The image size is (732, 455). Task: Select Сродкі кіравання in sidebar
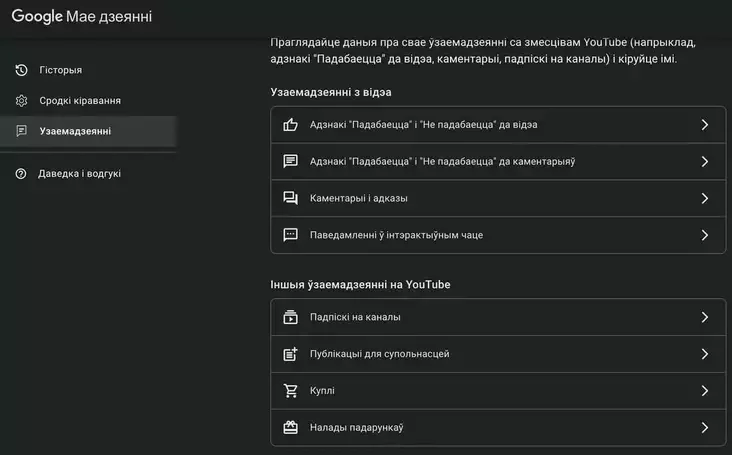click(80, 101)
